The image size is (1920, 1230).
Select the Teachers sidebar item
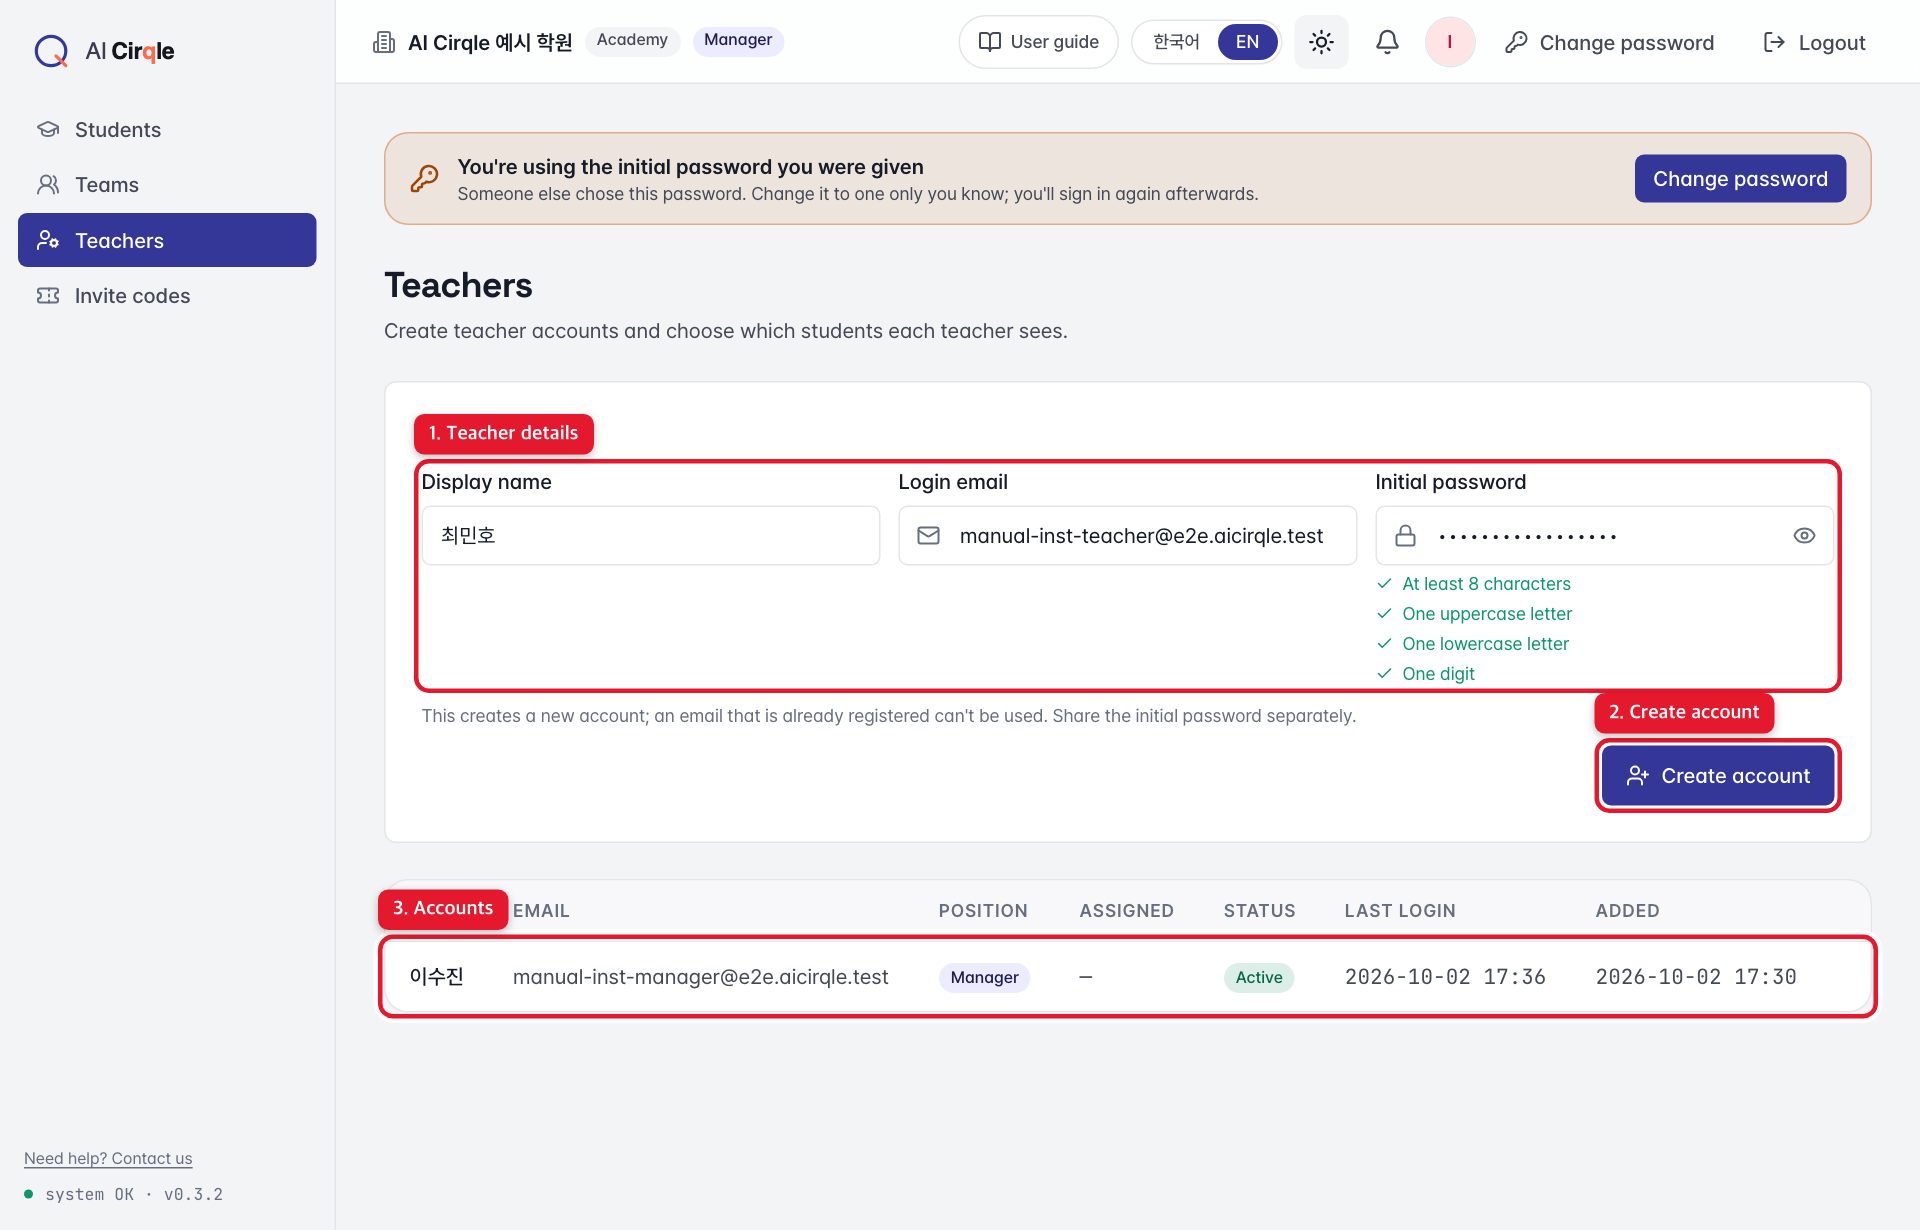(167, 240)
